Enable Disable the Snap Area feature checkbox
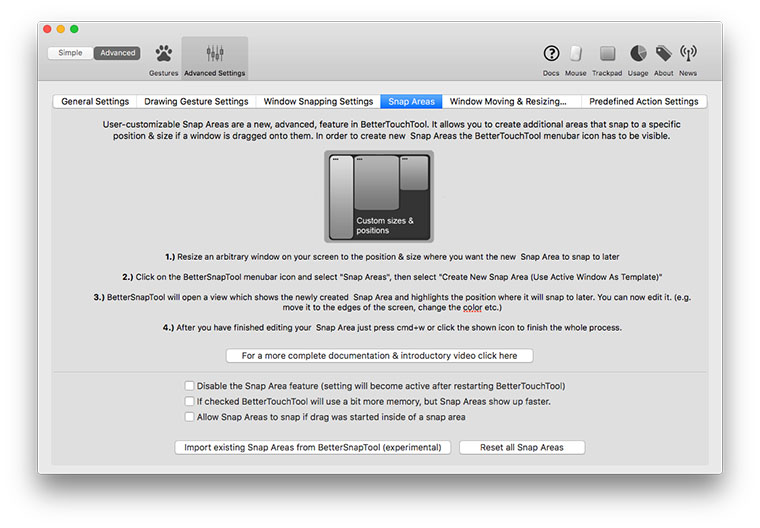Viewport: 760px width, 528px height. tap(190, 386)
